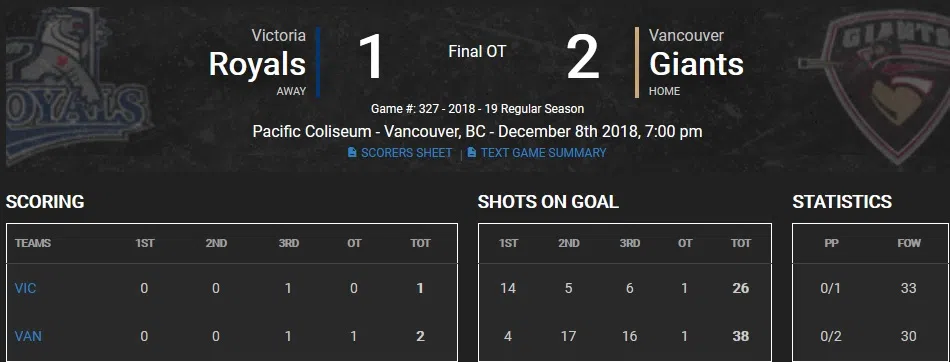Click Victoria's total shots value 26
The image size is (950, 362).
click(x=740, y=288)
